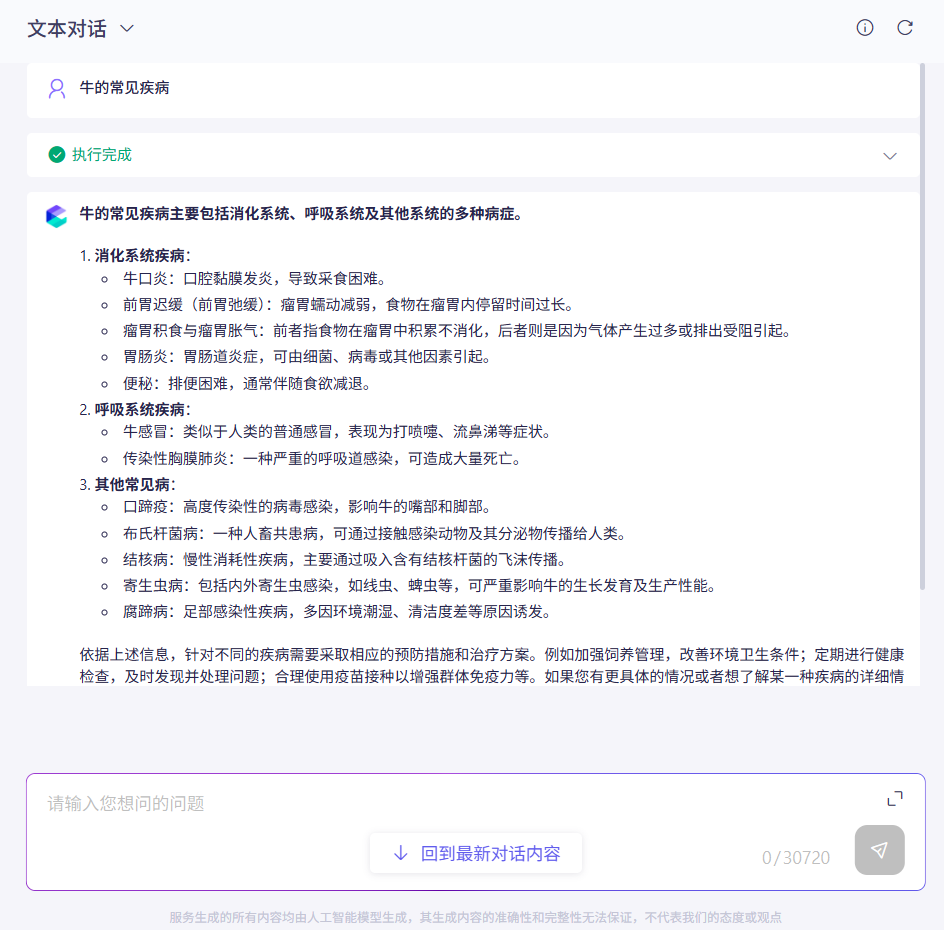944x930 pixels.
Task: Click the 口蹄疫 list item
Action: [306, 507]
